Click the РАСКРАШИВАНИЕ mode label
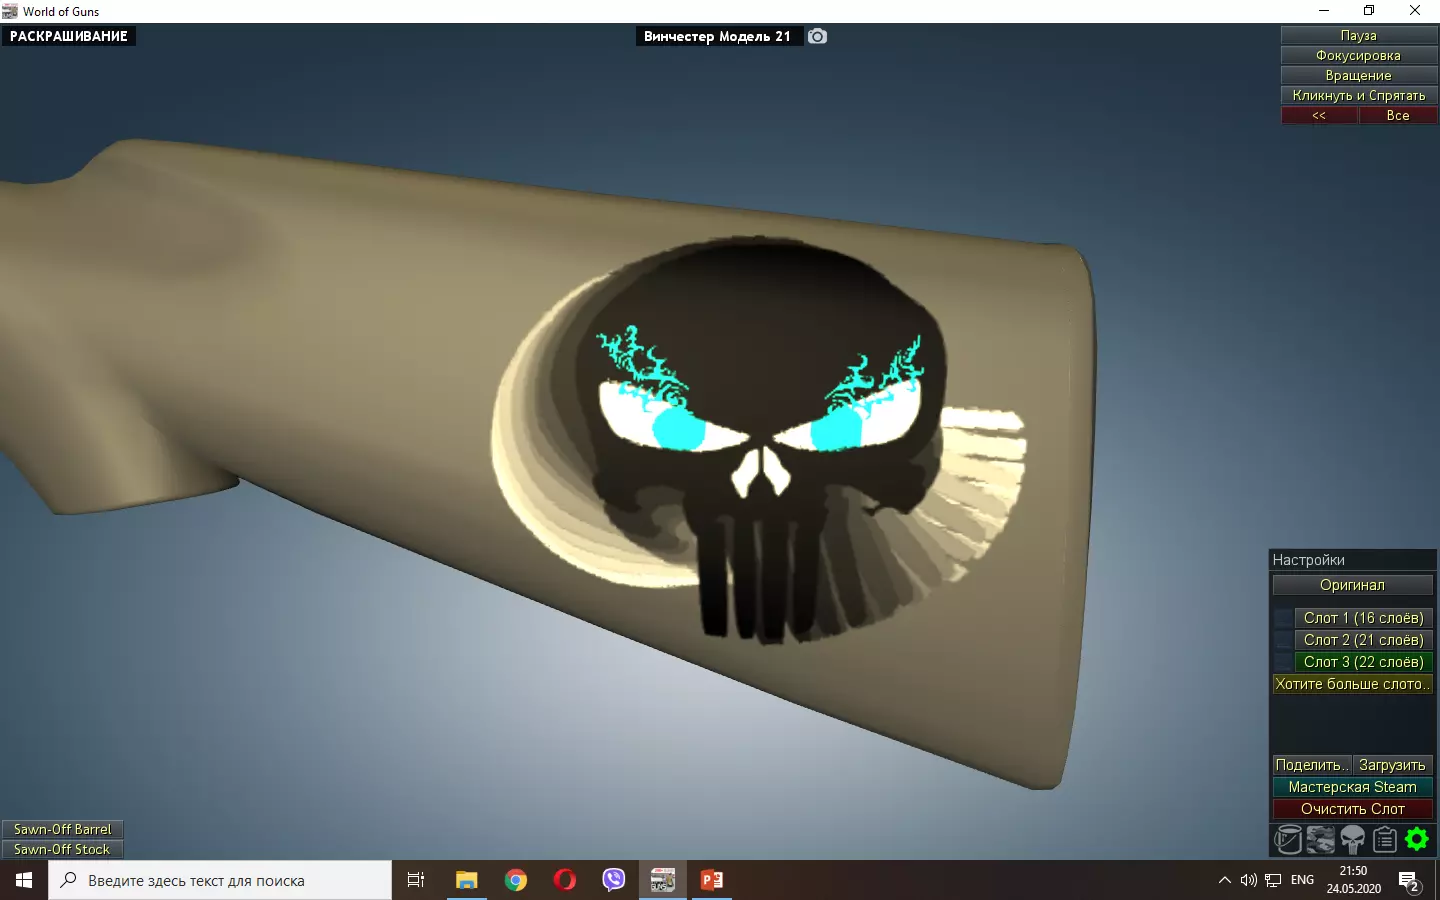 click(69, 36)
